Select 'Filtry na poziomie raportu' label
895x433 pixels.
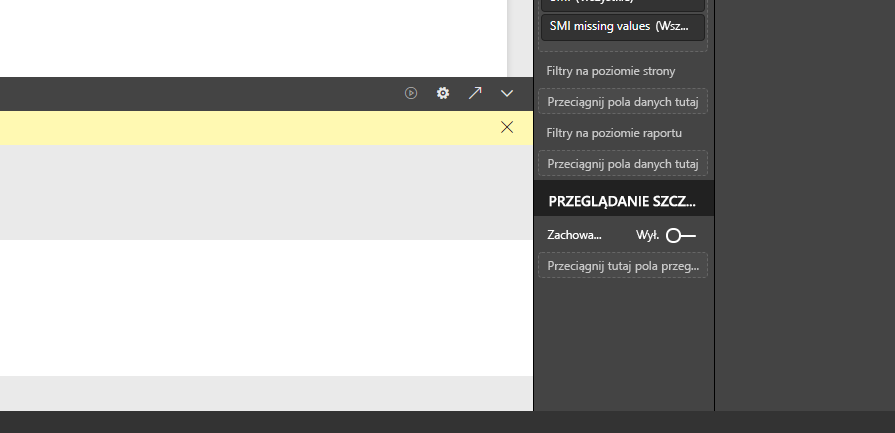[x=614, y=133]
